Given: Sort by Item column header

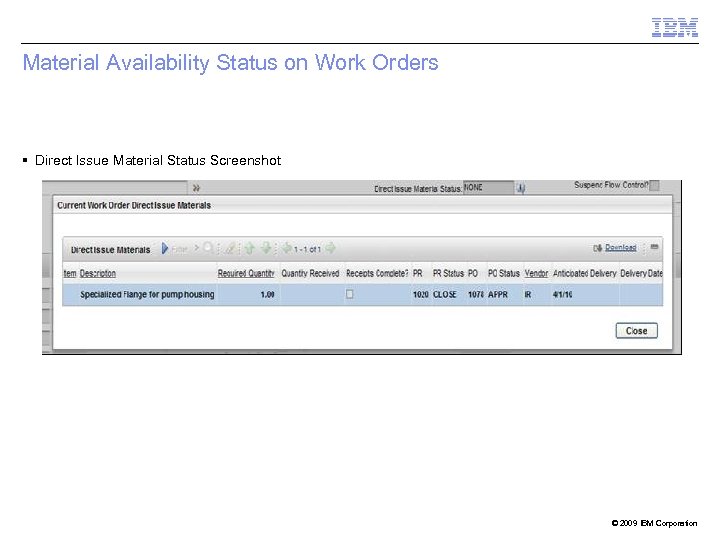Looking at the screenshot, I should click(70, 273).
